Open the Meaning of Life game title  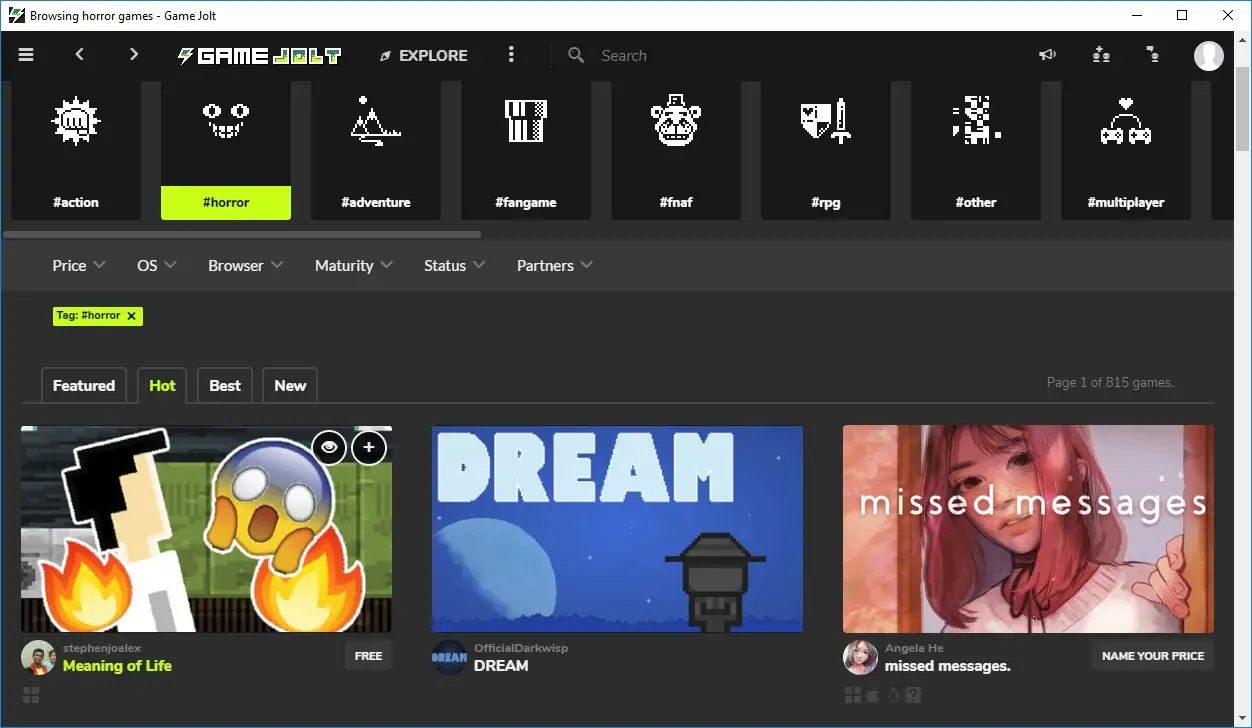[x=117, y=666]
